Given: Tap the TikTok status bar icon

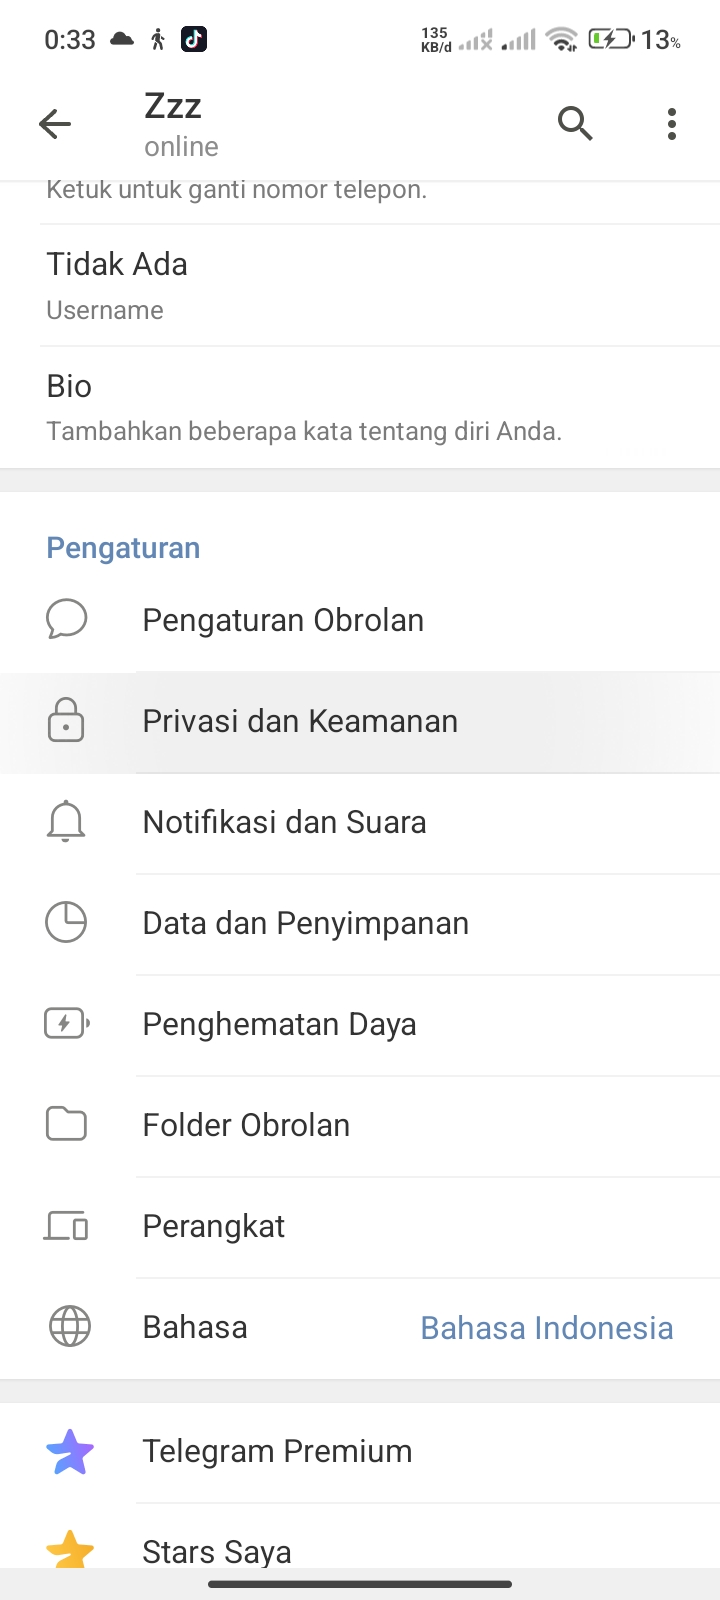Looking at the screenshot, I should (194, 39).
